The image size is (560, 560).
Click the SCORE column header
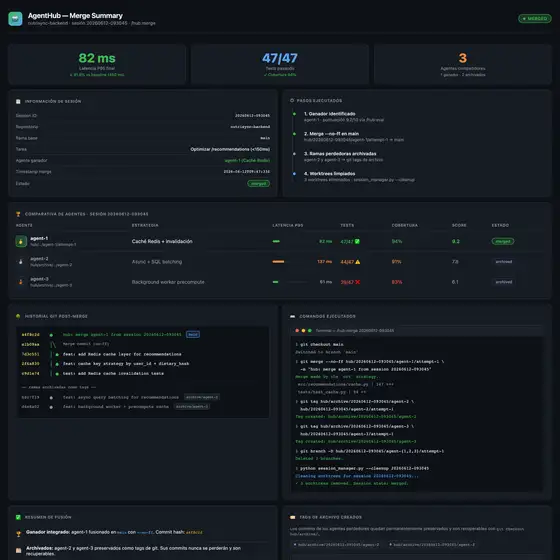tap(459, 225)
